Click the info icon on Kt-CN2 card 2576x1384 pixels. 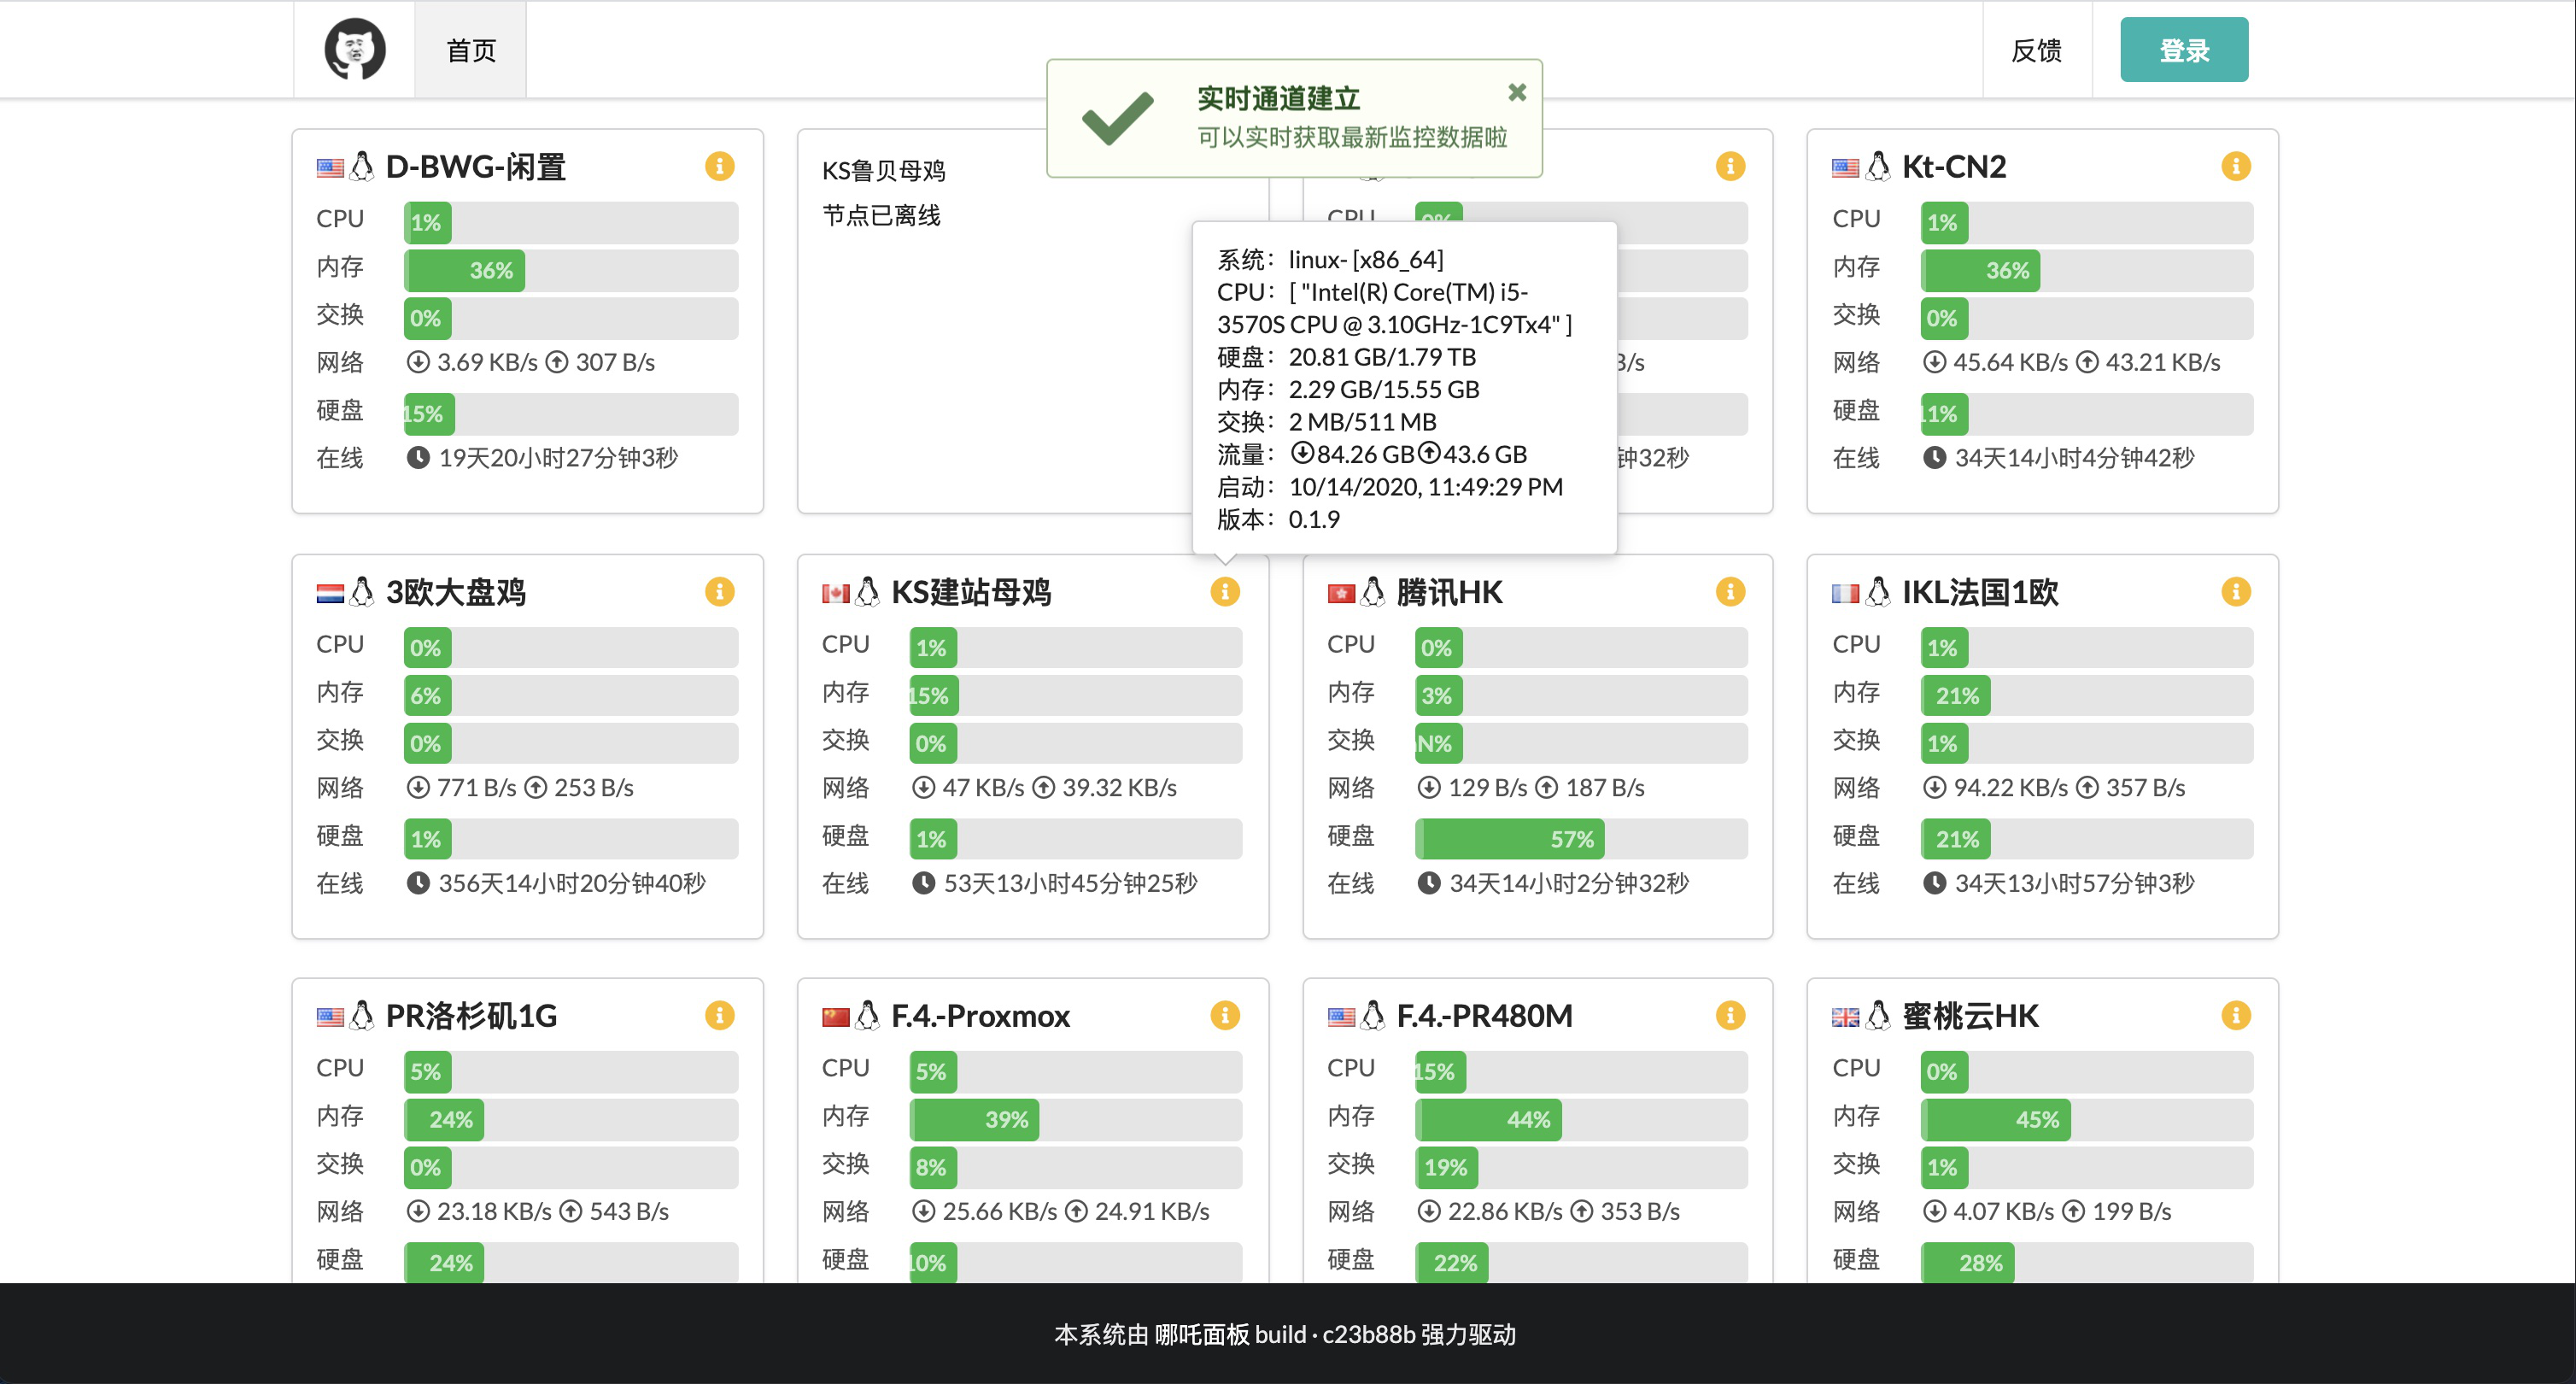point(2238,166)
